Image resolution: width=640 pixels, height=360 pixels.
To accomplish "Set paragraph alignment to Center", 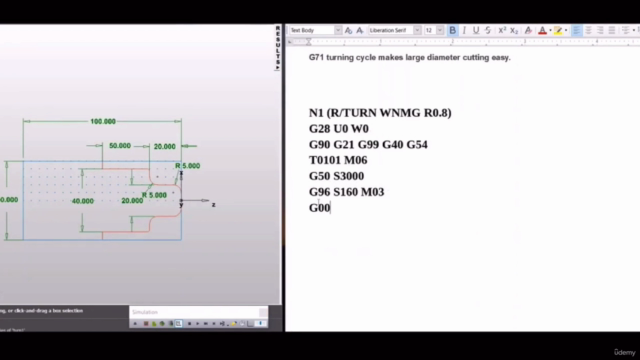I will (x=588, y=30).
